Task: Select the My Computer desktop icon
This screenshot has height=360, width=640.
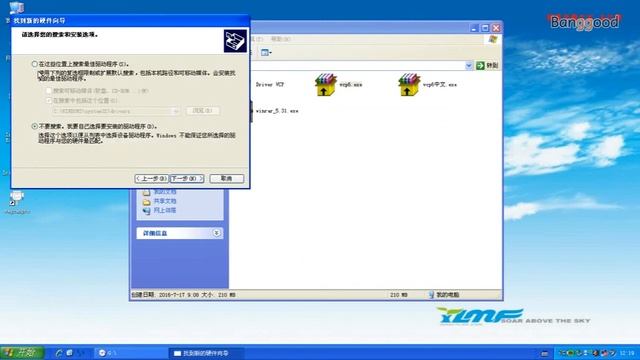Action: pos(16,7)
